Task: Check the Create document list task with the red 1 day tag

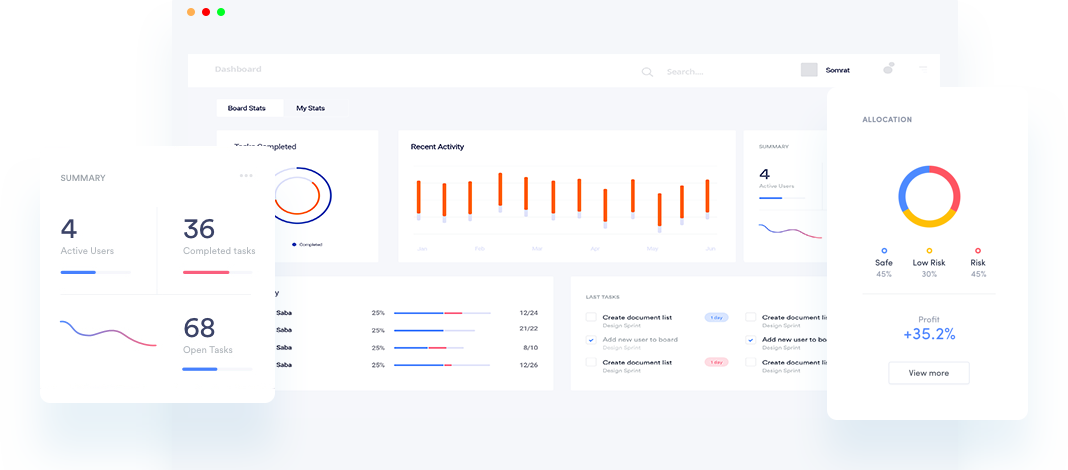Action: (x=591, y=362)
